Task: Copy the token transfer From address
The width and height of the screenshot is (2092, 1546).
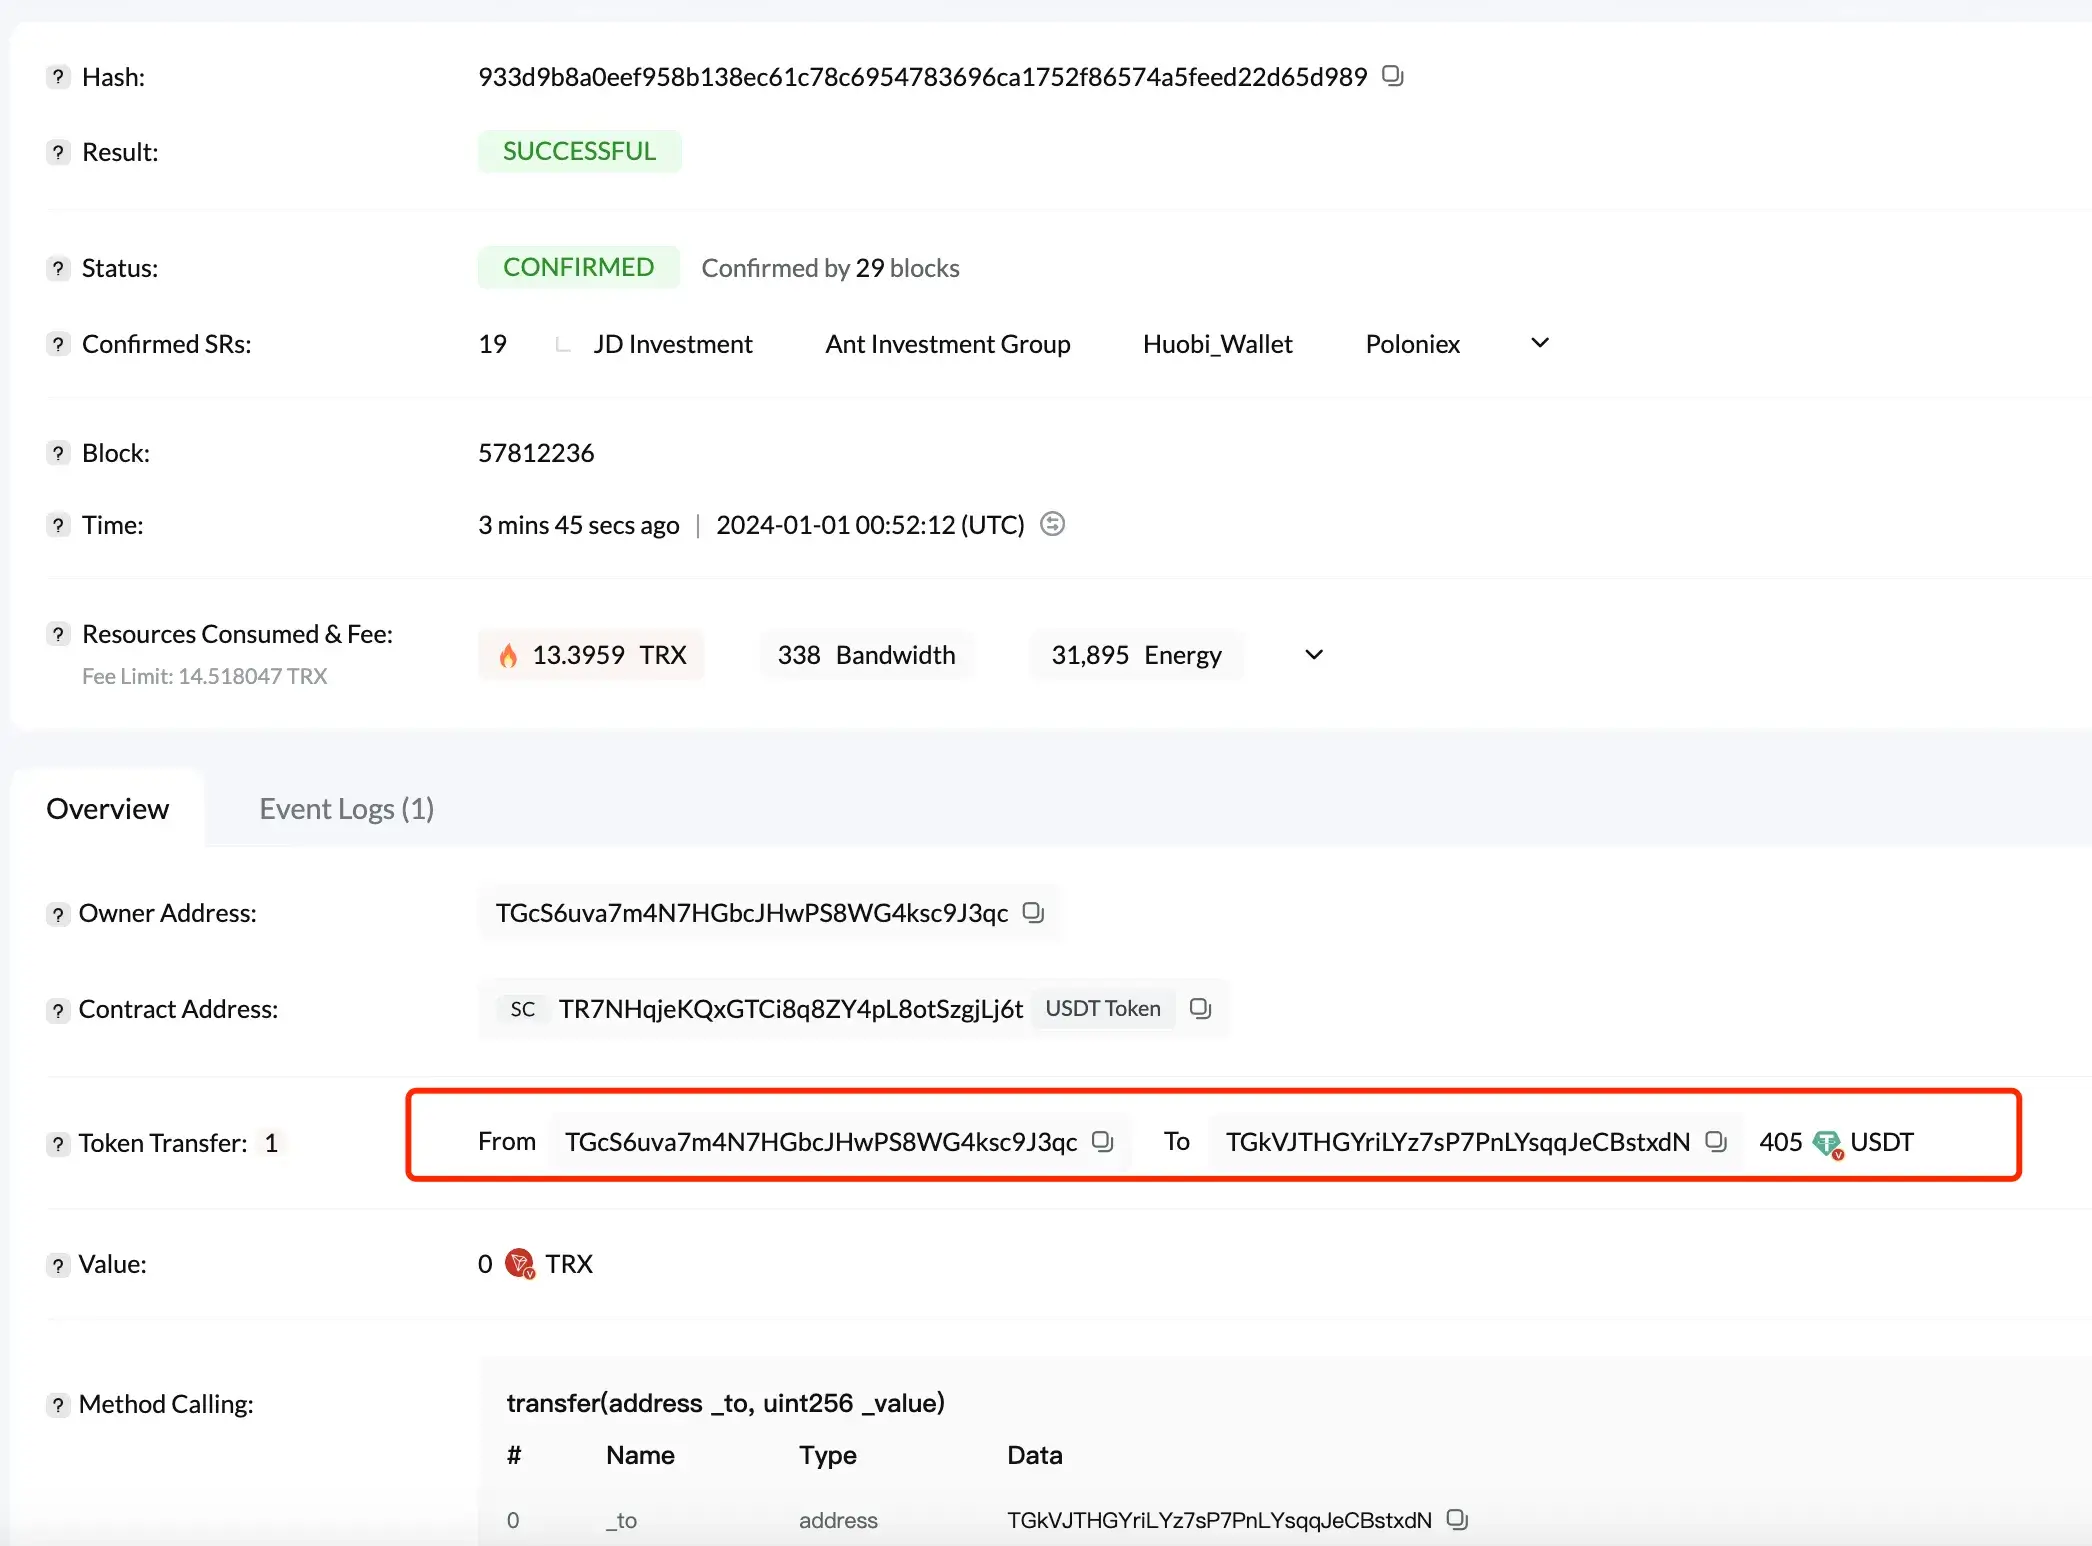Action: pos(1102,1141)
